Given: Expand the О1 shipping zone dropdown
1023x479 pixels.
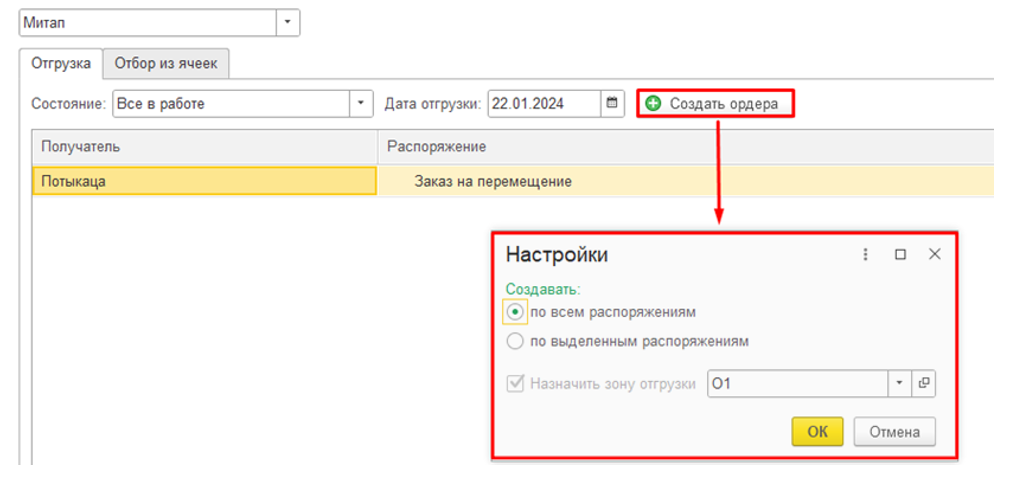Looking at the screenshot, I should [x=899, y=384].
